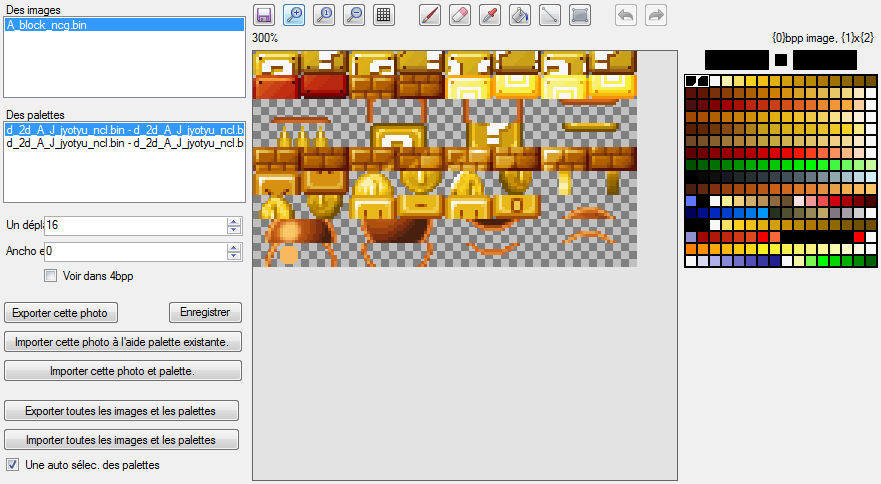Image resolution: width=881 pixels, height=484 pixels.
Task: Select the eraser tool
Action: (x=460, y=15)
